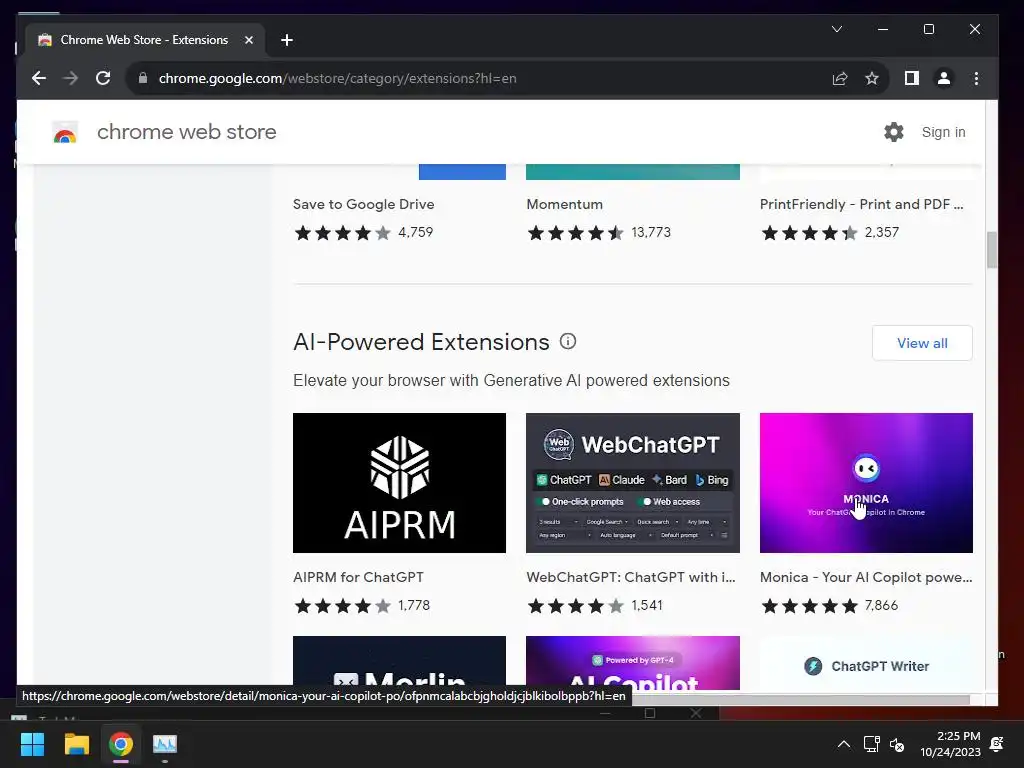1024x768 pixels.
Task: Open the WebChatGPT thumbnail
Action: point(633,483)
